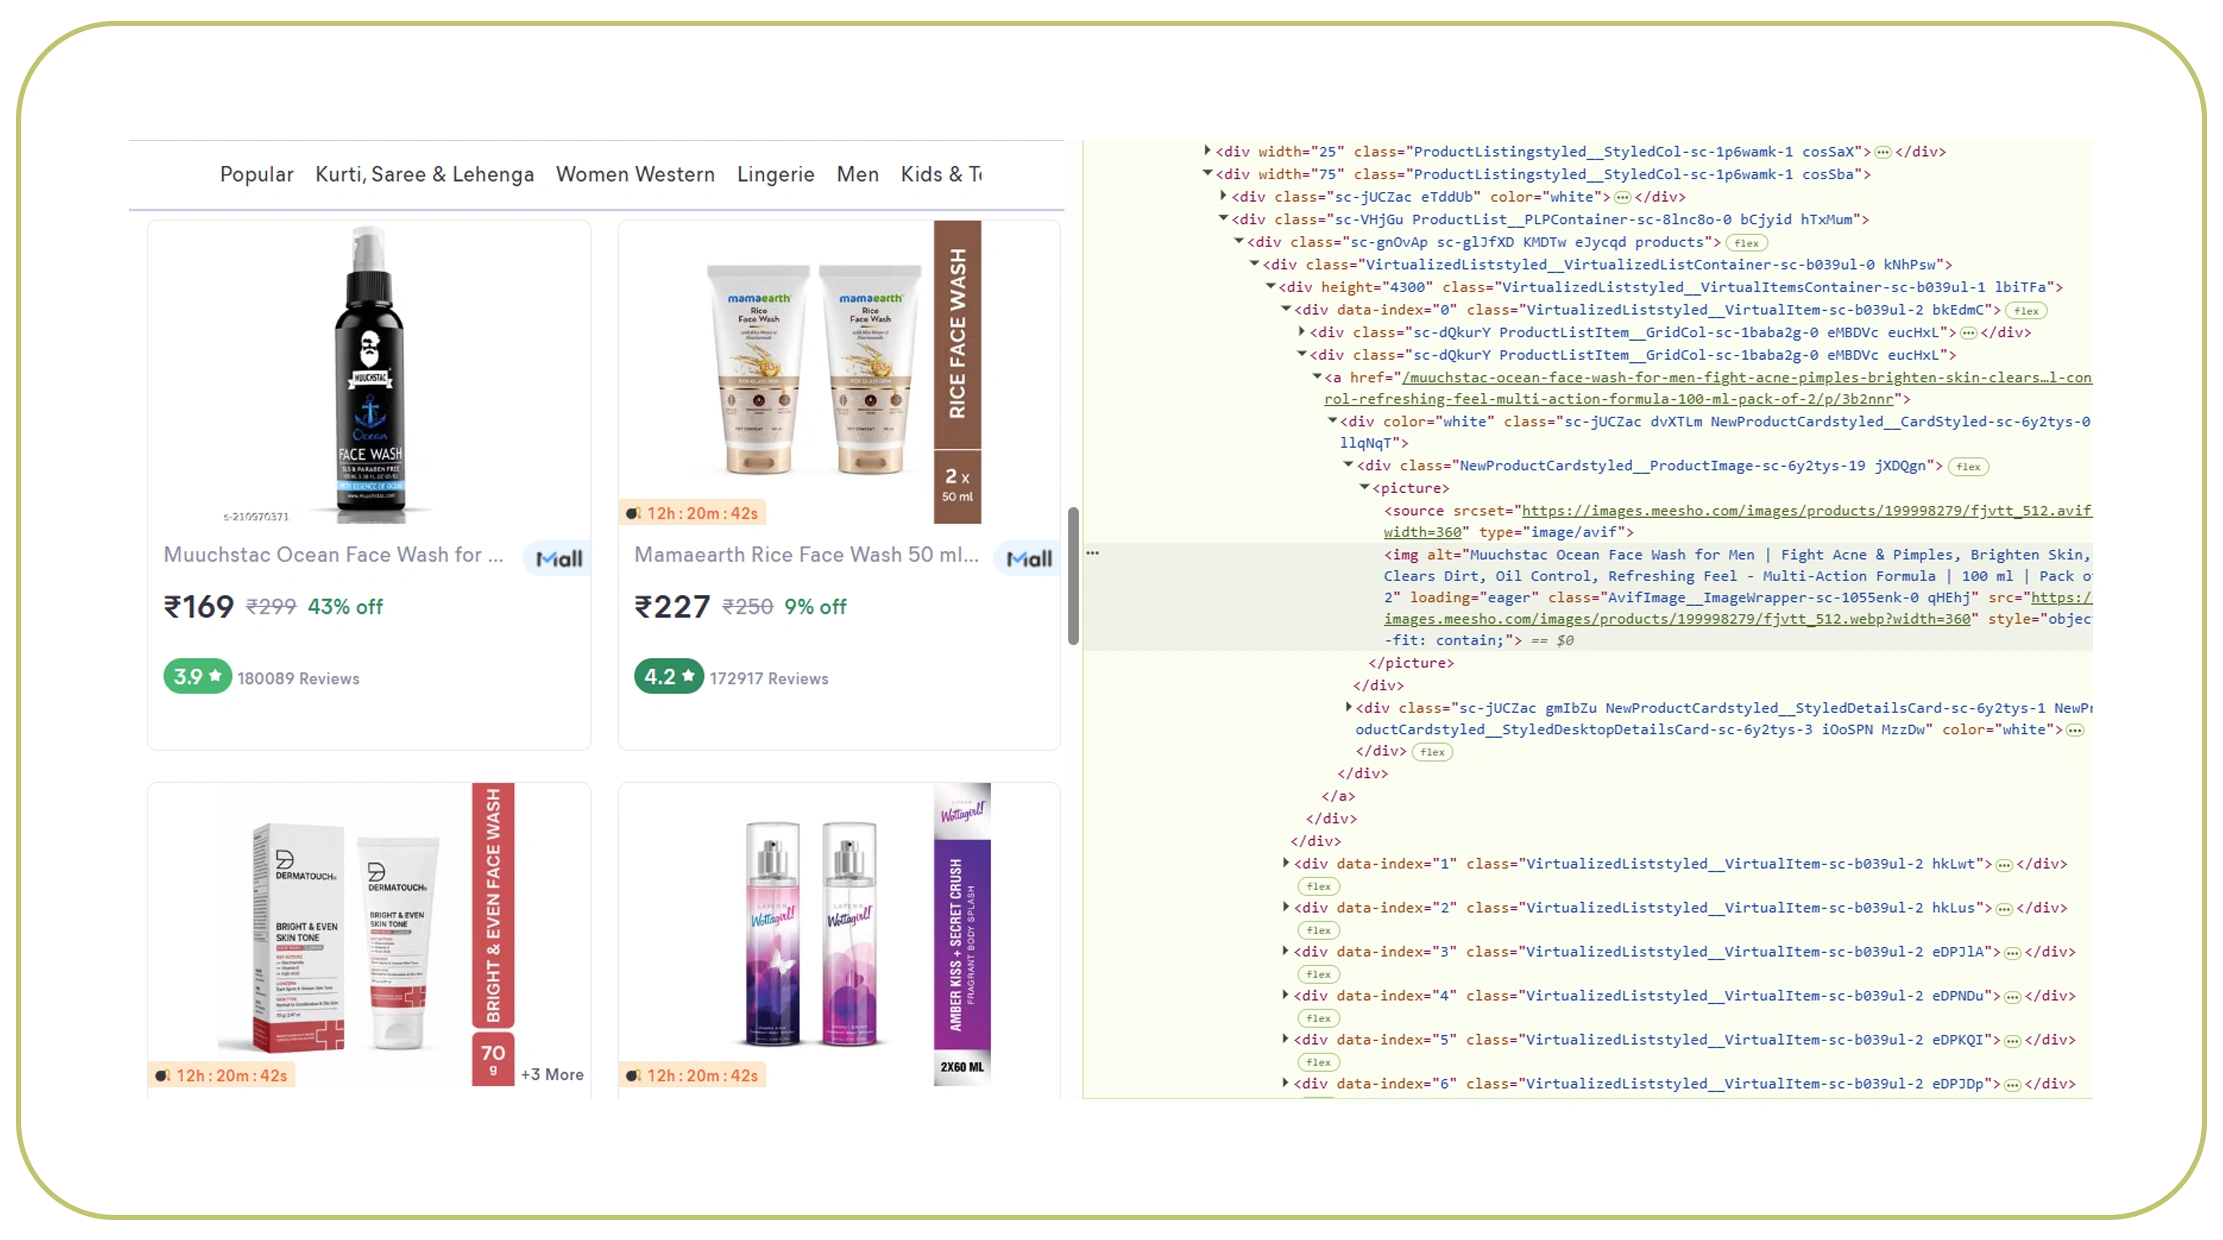Follow the muuchstac-ocean-face-wash href link
This screenshot has width=2223, height=1240.
click(x=1708, y=388)
